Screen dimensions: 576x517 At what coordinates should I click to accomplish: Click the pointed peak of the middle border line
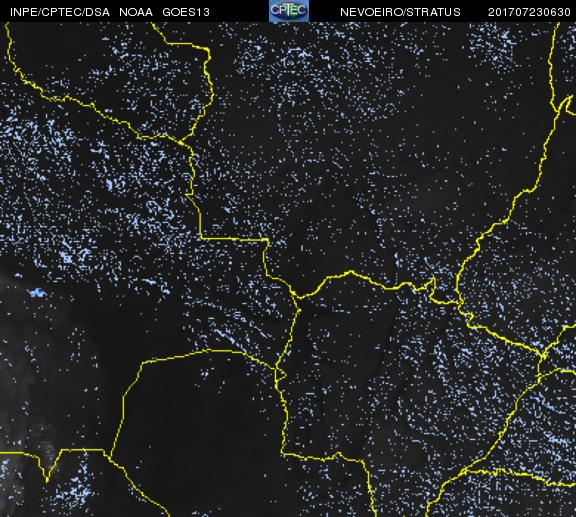(351, 272)
